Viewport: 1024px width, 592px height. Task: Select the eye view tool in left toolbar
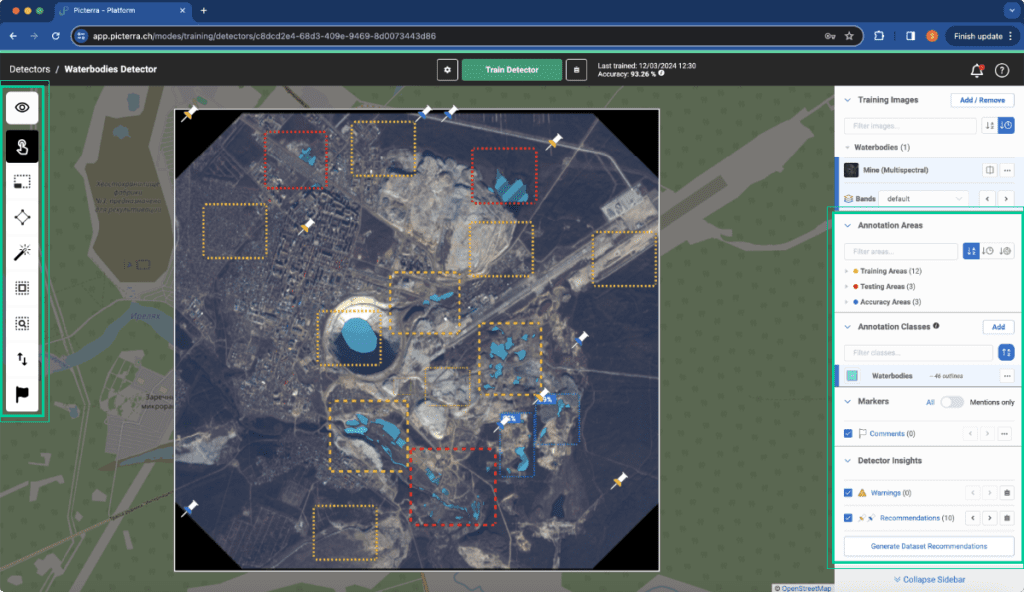[22, 108]
